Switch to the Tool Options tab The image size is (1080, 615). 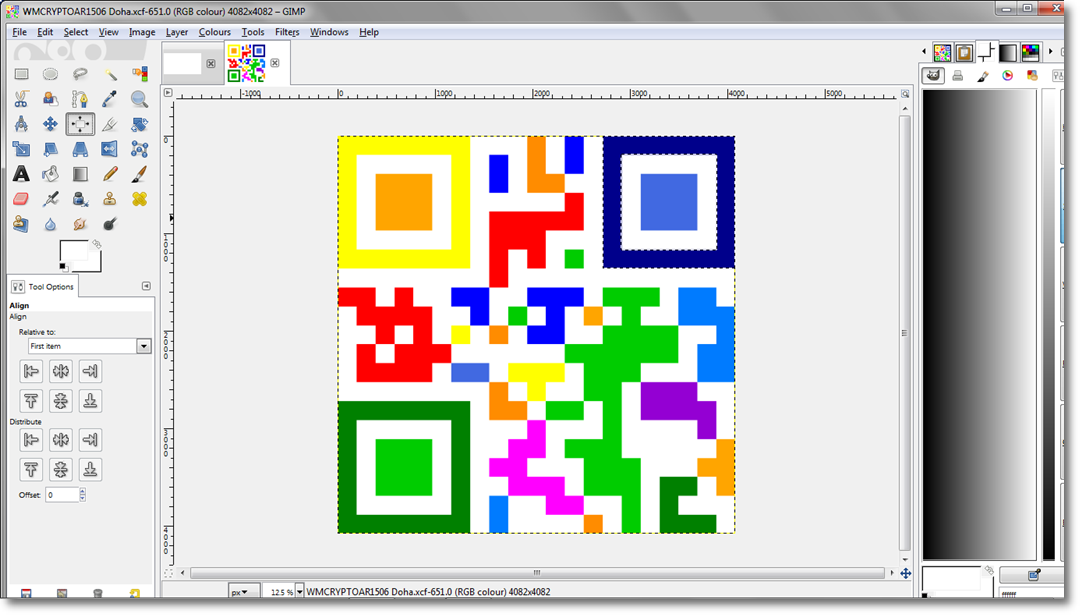(x=43, y=286)
